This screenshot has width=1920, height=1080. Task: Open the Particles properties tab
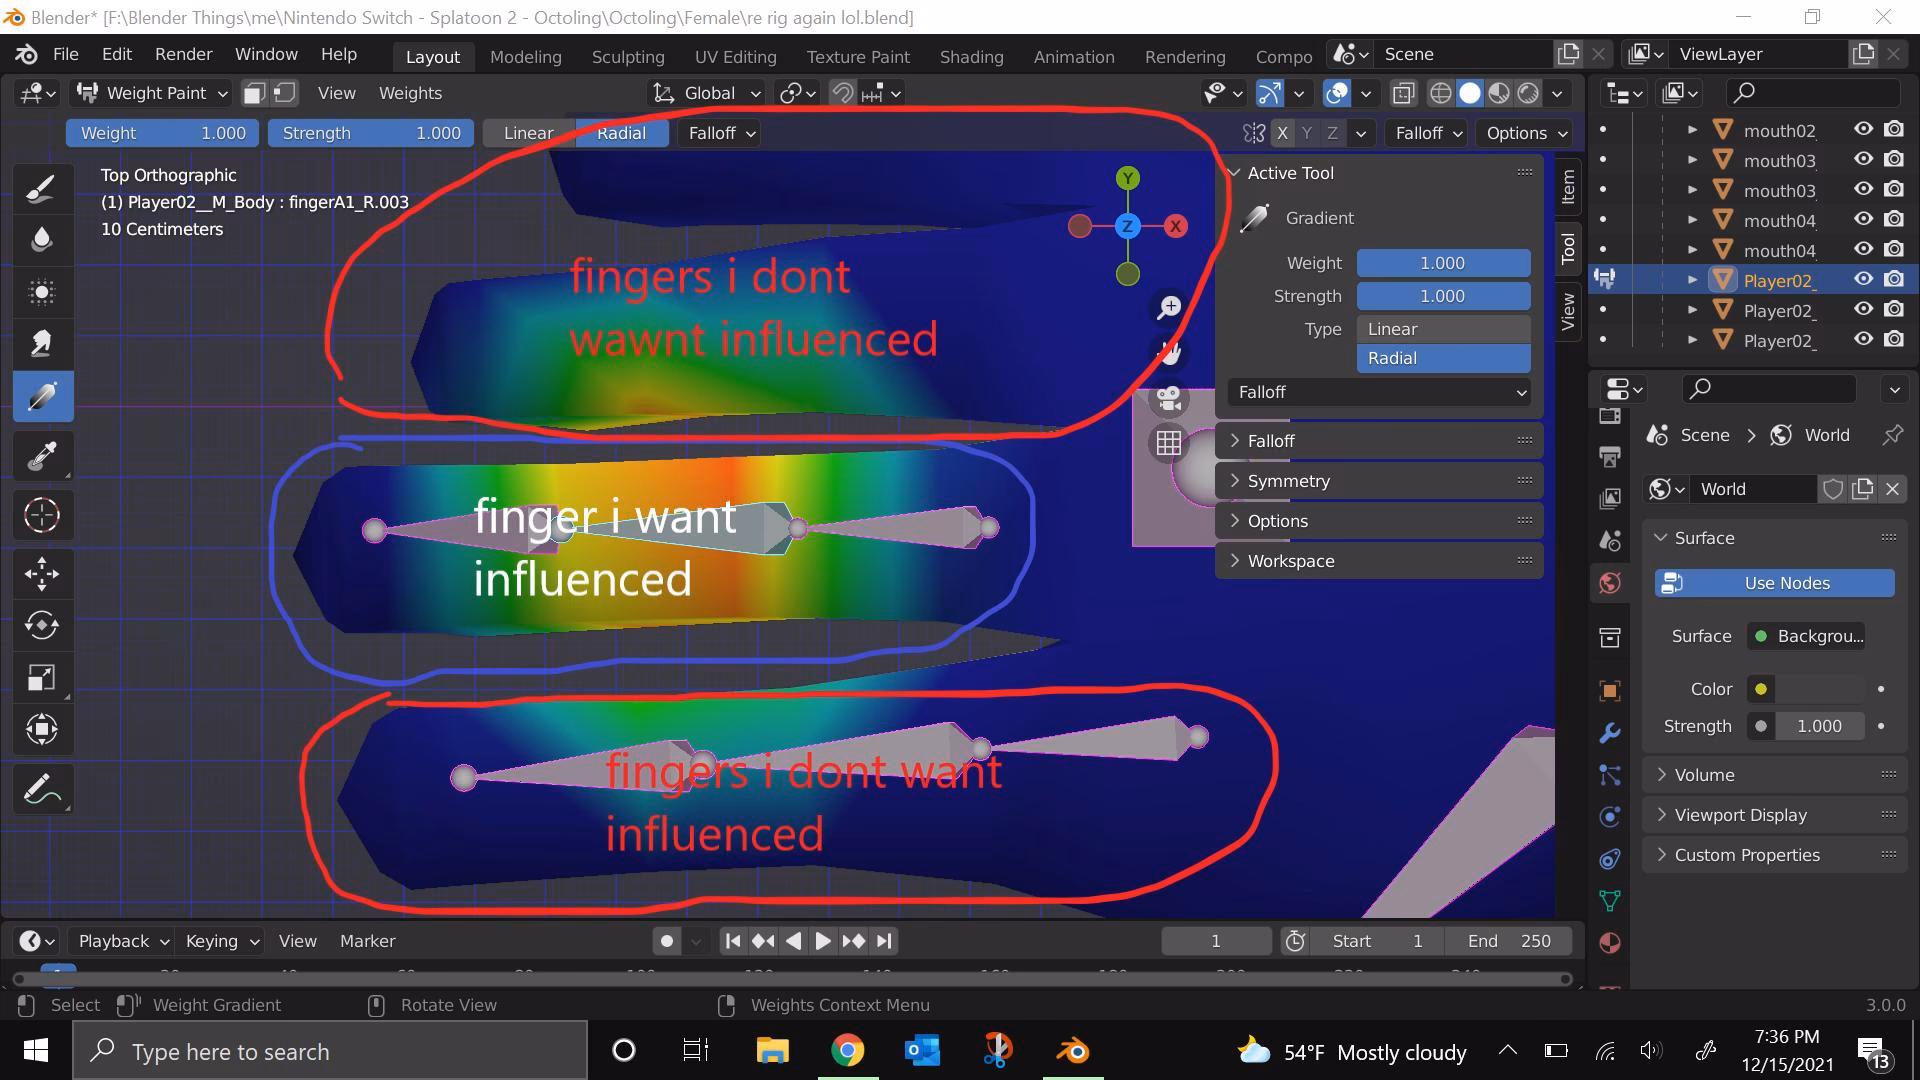pos(1610,775)
